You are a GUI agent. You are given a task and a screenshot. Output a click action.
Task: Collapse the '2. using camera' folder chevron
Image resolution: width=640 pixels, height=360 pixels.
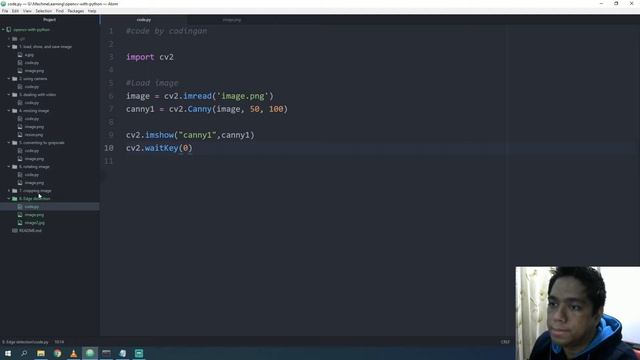(9, 78)
